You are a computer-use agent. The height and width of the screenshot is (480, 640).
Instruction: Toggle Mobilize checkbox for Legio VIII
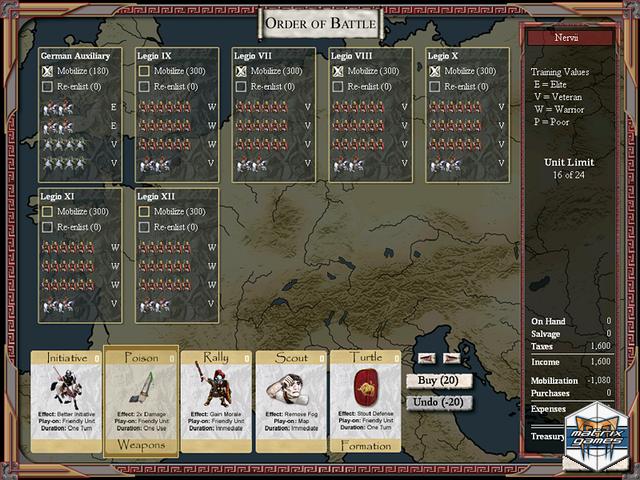(x=338, y=71)
